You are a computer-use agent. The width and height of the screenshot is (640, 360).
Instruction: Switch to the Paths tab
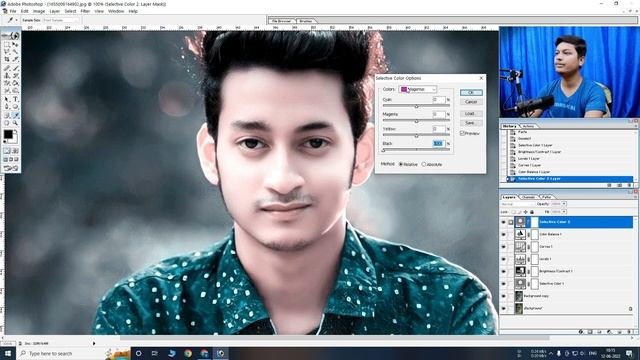point(547,197)
